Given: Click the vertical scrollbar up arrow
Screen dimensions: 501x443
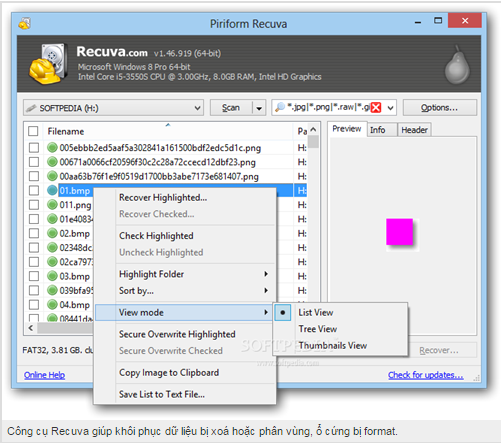Looking at the screenshot, I should click(313, 129).
